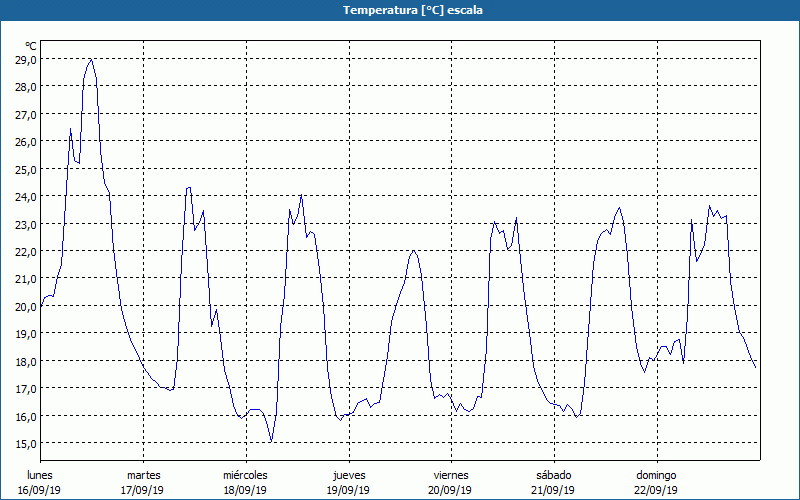The image size is (800, 500).
Task: Click the 29,0 y-axis value
Action: coord(26,60)
